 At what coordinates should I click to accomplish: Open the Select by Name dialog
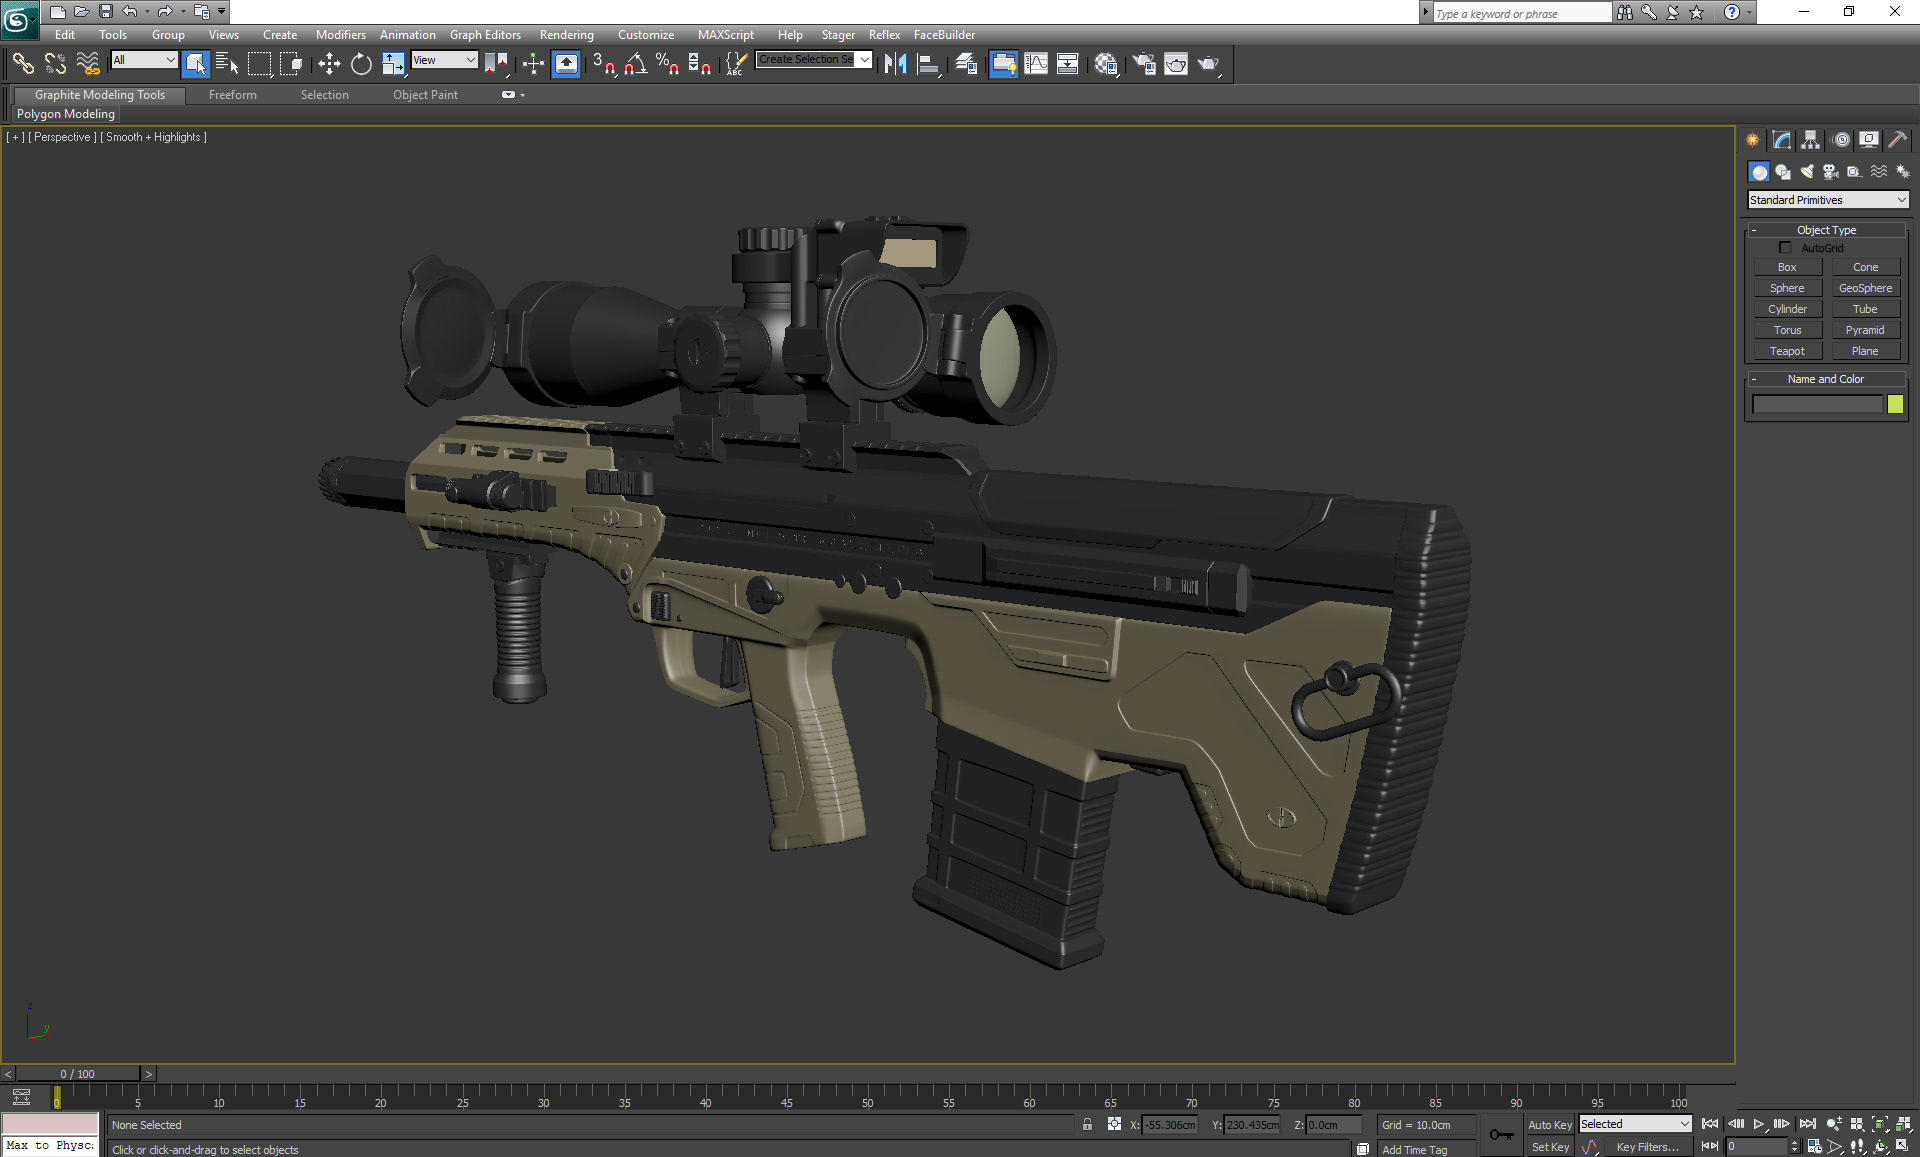(228, 64)
